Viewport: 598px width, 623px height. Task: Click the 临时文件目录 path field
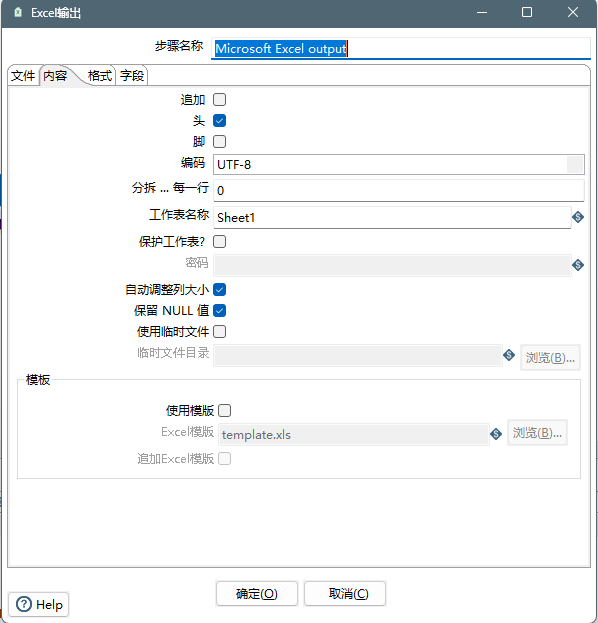(358, 355)
